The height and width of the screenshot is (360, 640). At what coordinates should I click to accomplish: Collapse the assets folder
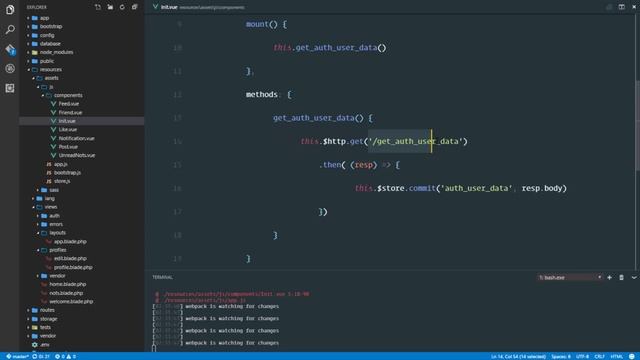(x=51, y=78)
